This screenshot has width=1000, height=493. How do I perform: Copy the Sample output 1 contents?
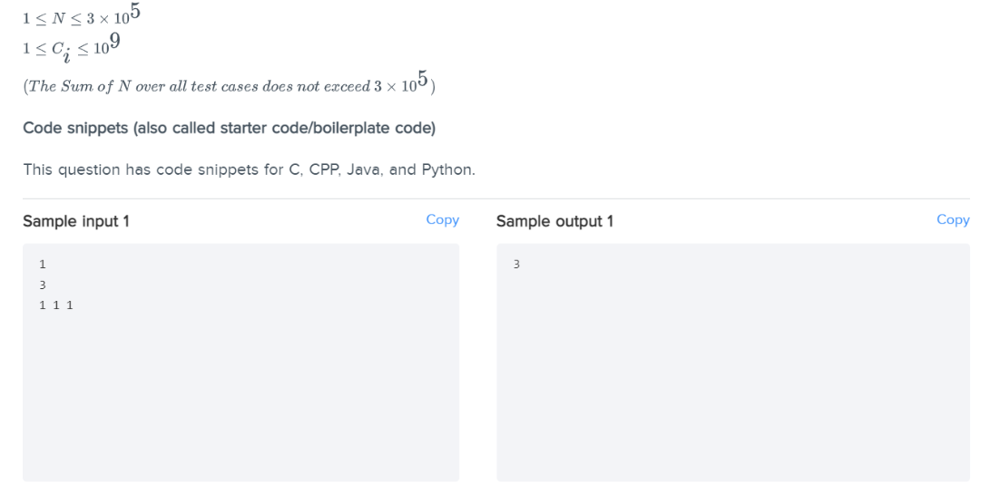pos(953,220)
